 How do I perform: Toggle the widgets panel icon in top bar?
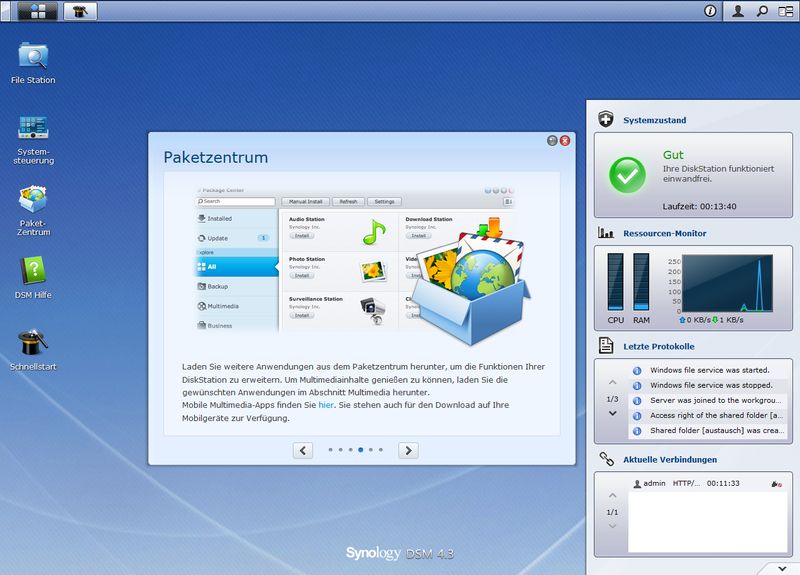(x=786, y=11)
